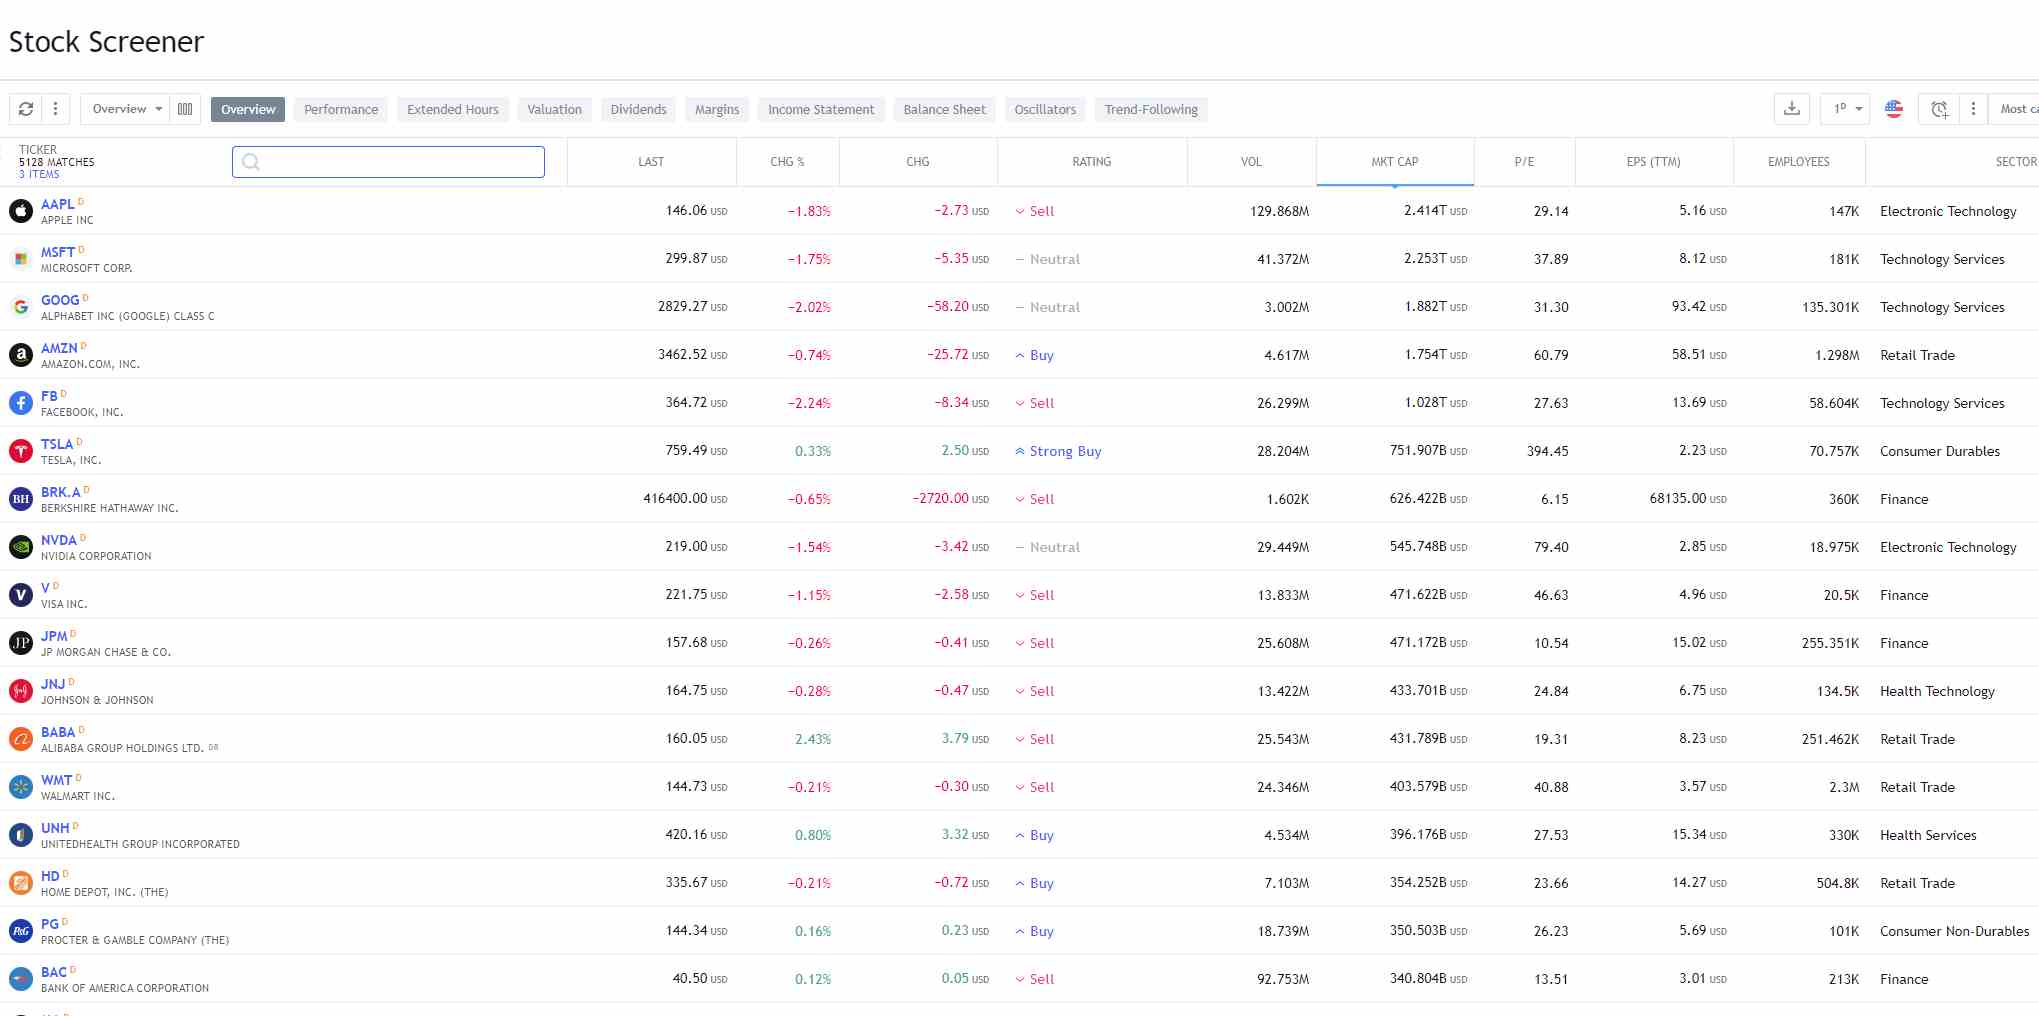Viewport: 2039px width, 1016px height.
Task: Sort by the EPS (TTM) column header
Action: click(x=1653, y=162)
